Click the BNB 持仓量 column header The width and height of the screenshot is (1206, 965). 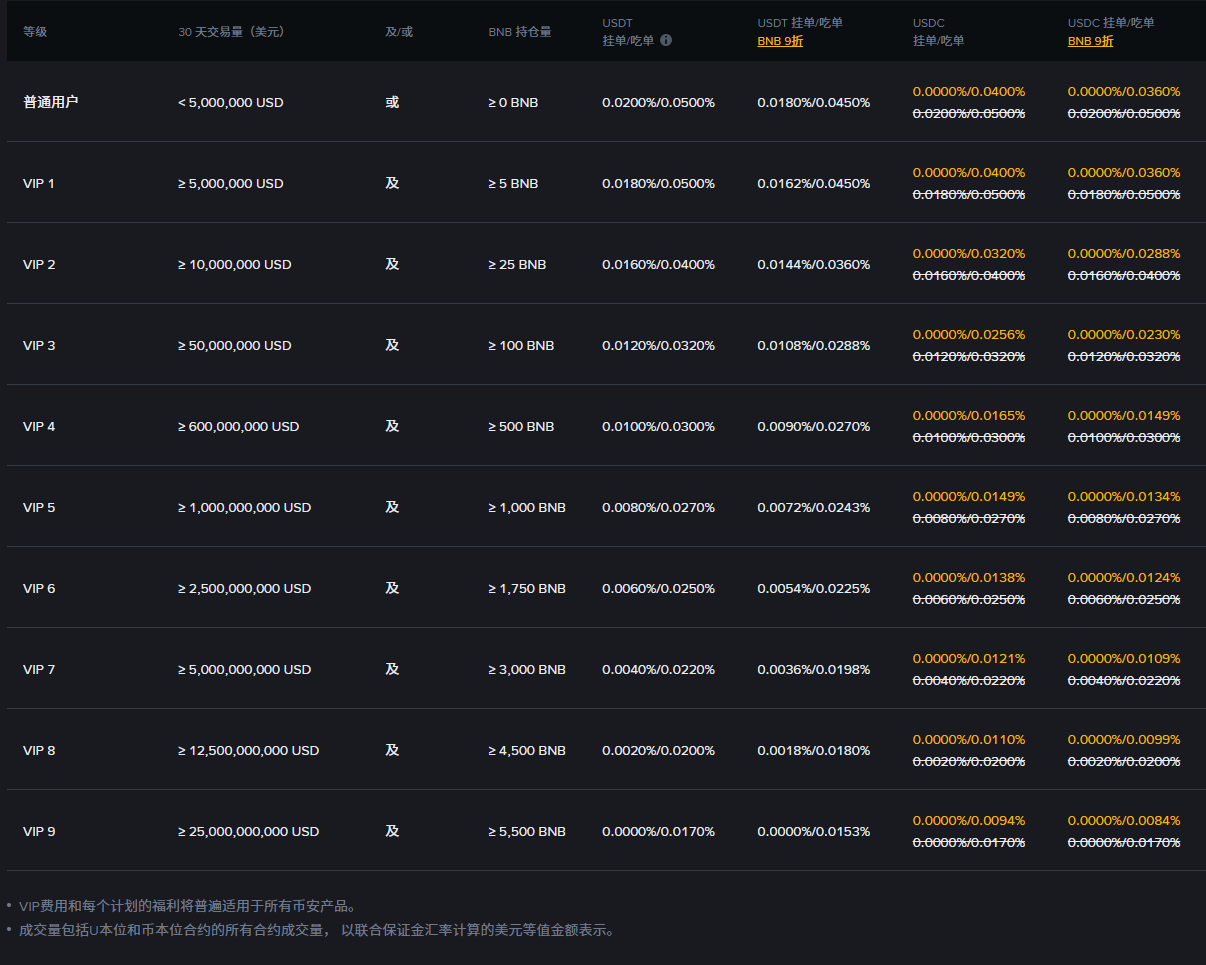[x=520, y=31]
